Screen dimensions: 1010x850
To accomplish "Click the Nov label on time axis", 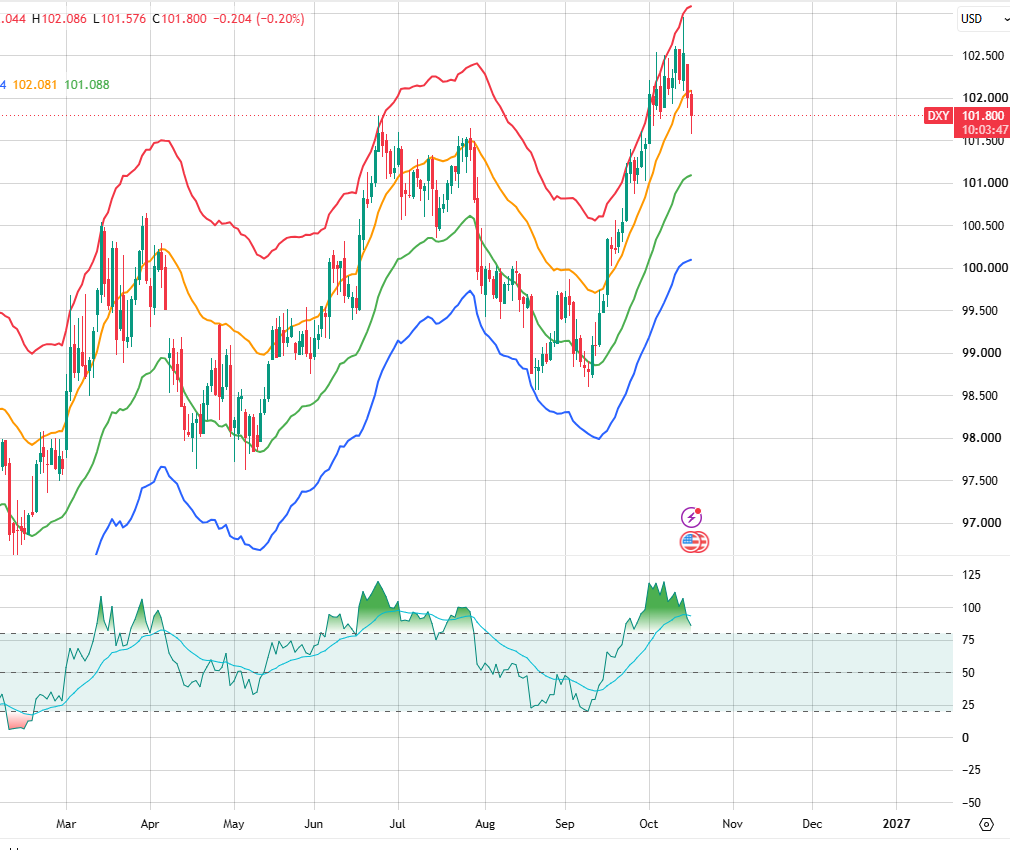I will [x=732, y=824].
